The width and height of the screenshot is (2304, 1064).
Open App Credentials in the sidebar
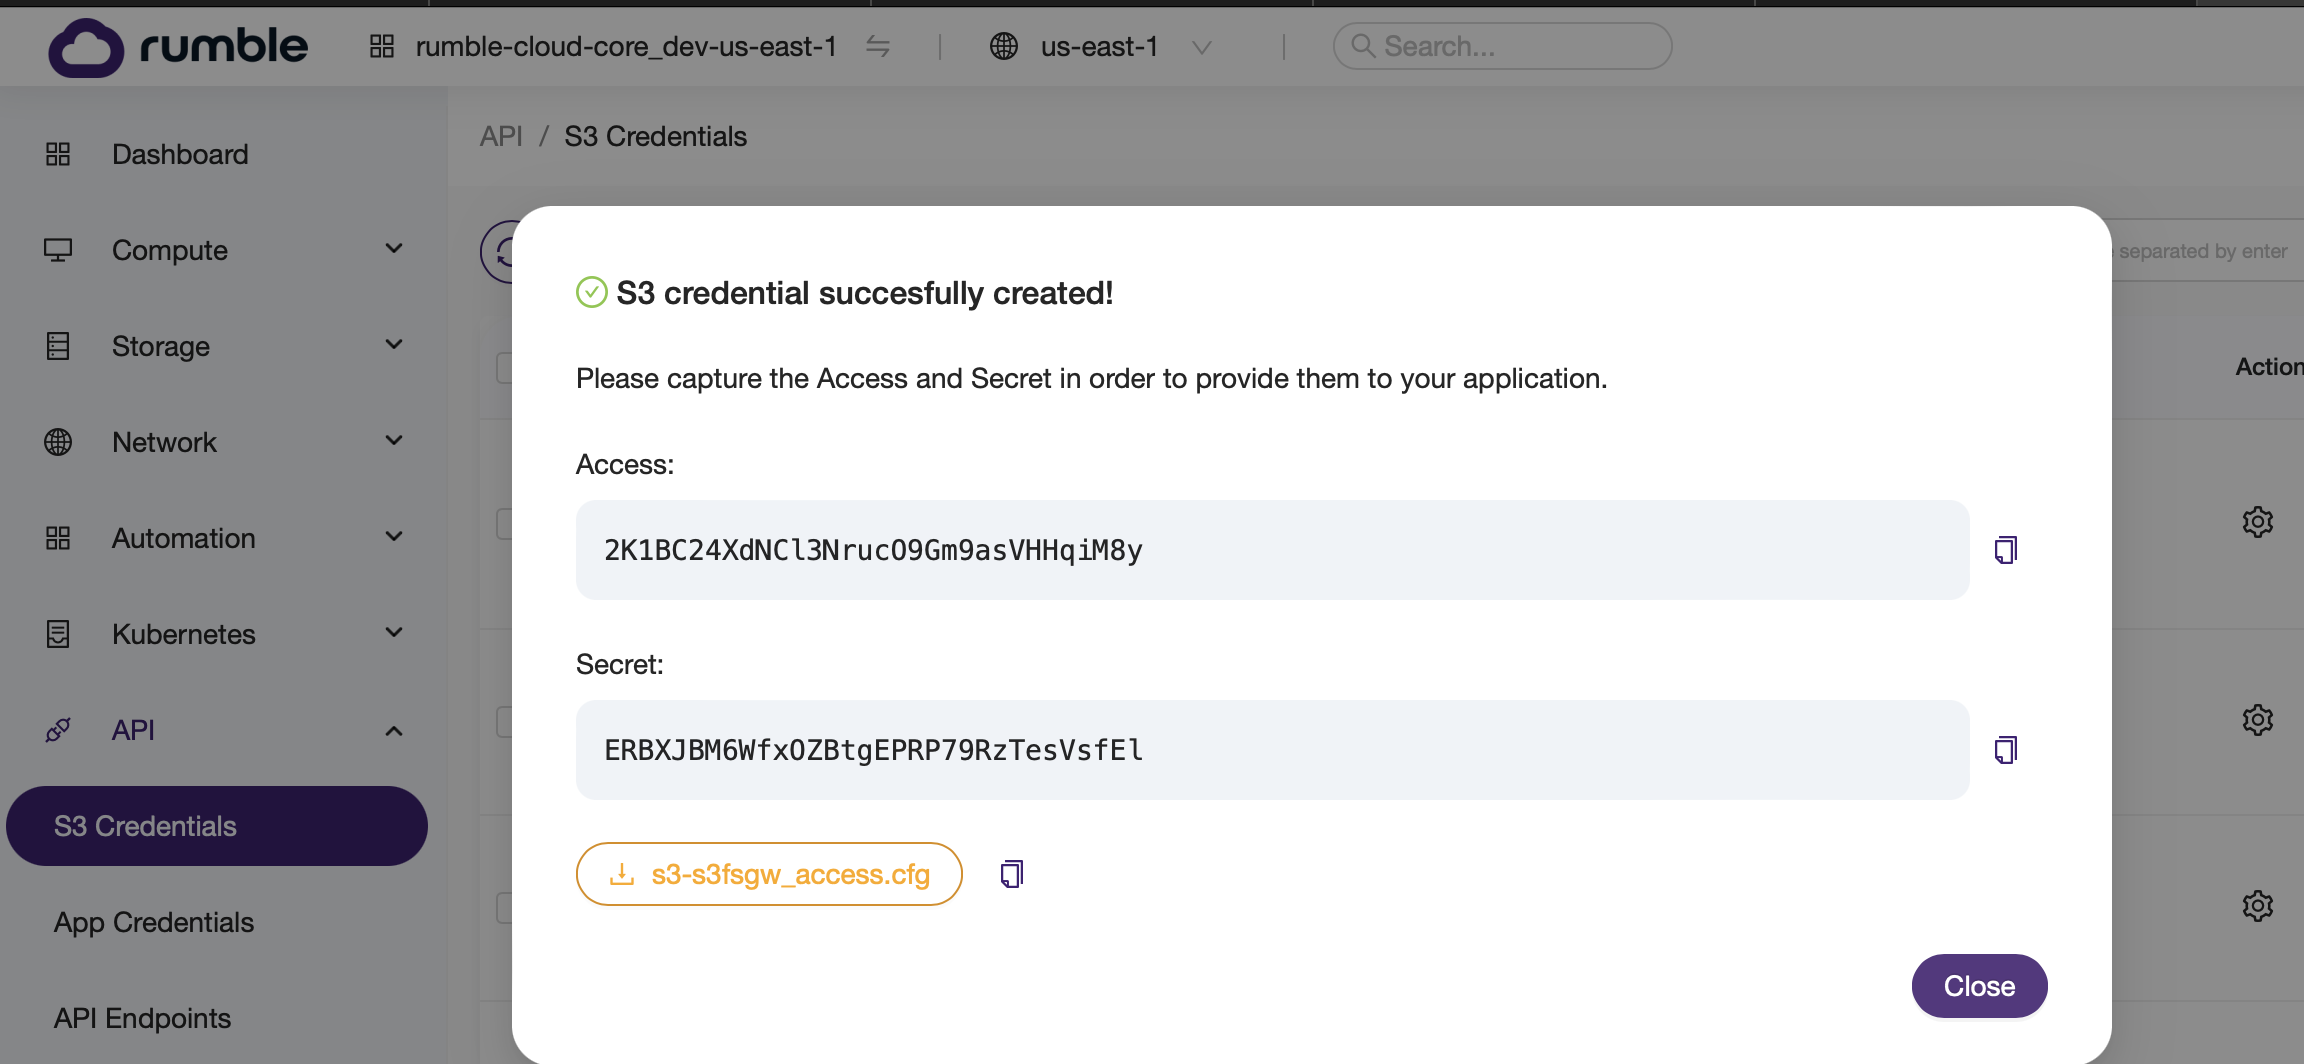(154, 922)
